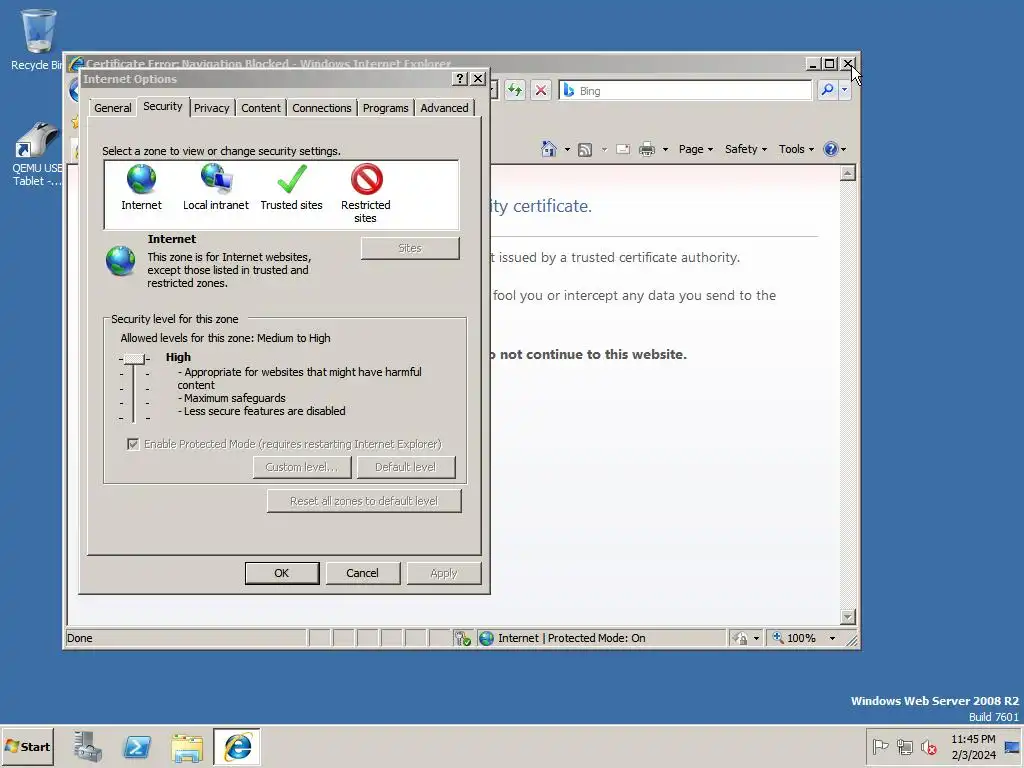Switch to the General tab

pyautogui.click(x=112, y=108)
